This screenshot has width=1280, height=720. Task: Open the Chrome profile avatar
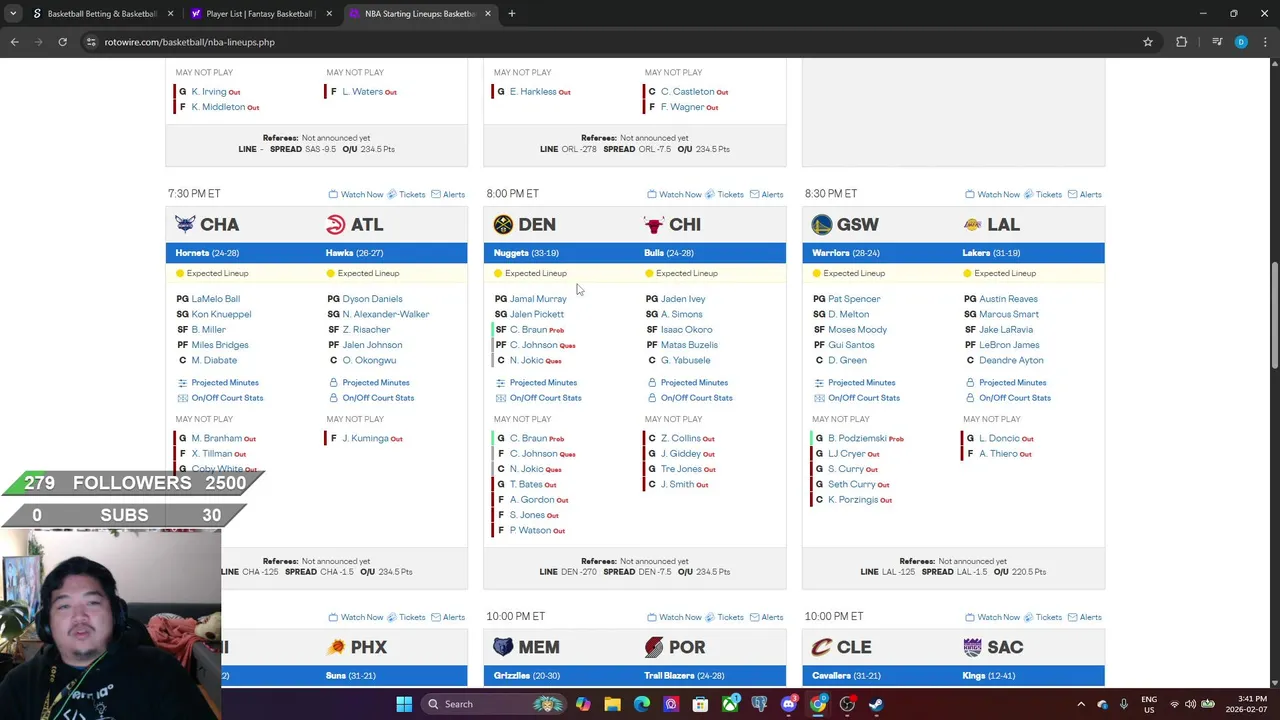[x=1241, y=42]
